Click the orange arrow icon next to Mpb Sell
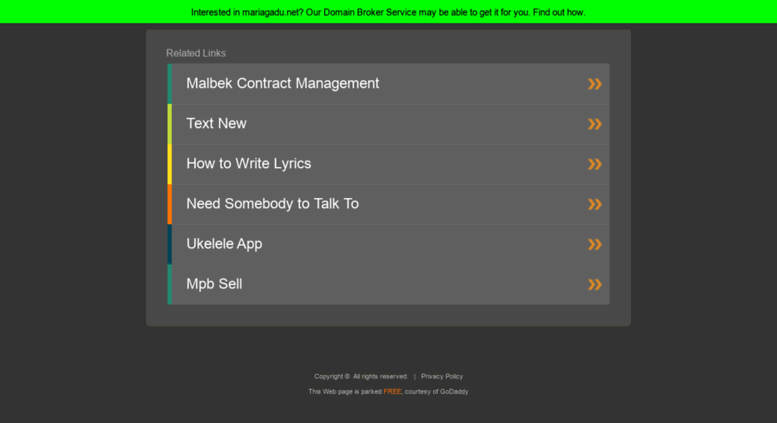The width and height of the screenshot is (777, 423). [x=595, y=284]
